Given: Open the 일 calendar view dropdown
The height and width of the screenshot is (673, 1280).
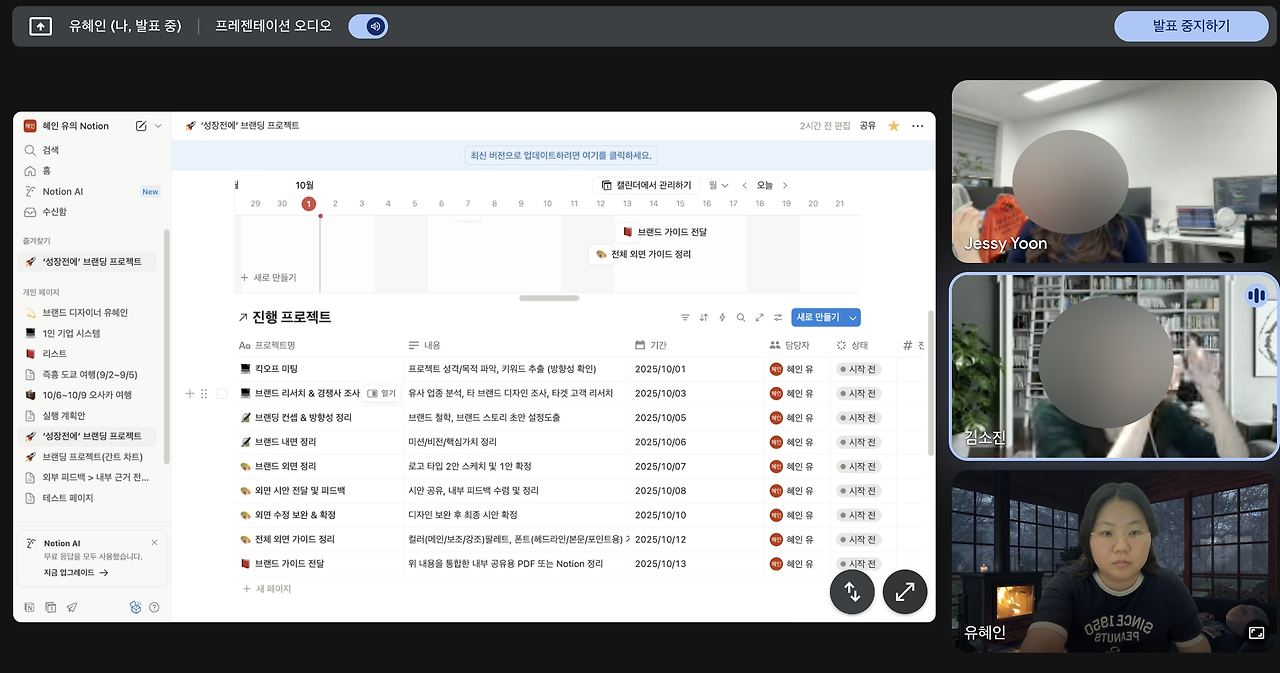Looking at the screenshot, I should click(x=718, y=185).
